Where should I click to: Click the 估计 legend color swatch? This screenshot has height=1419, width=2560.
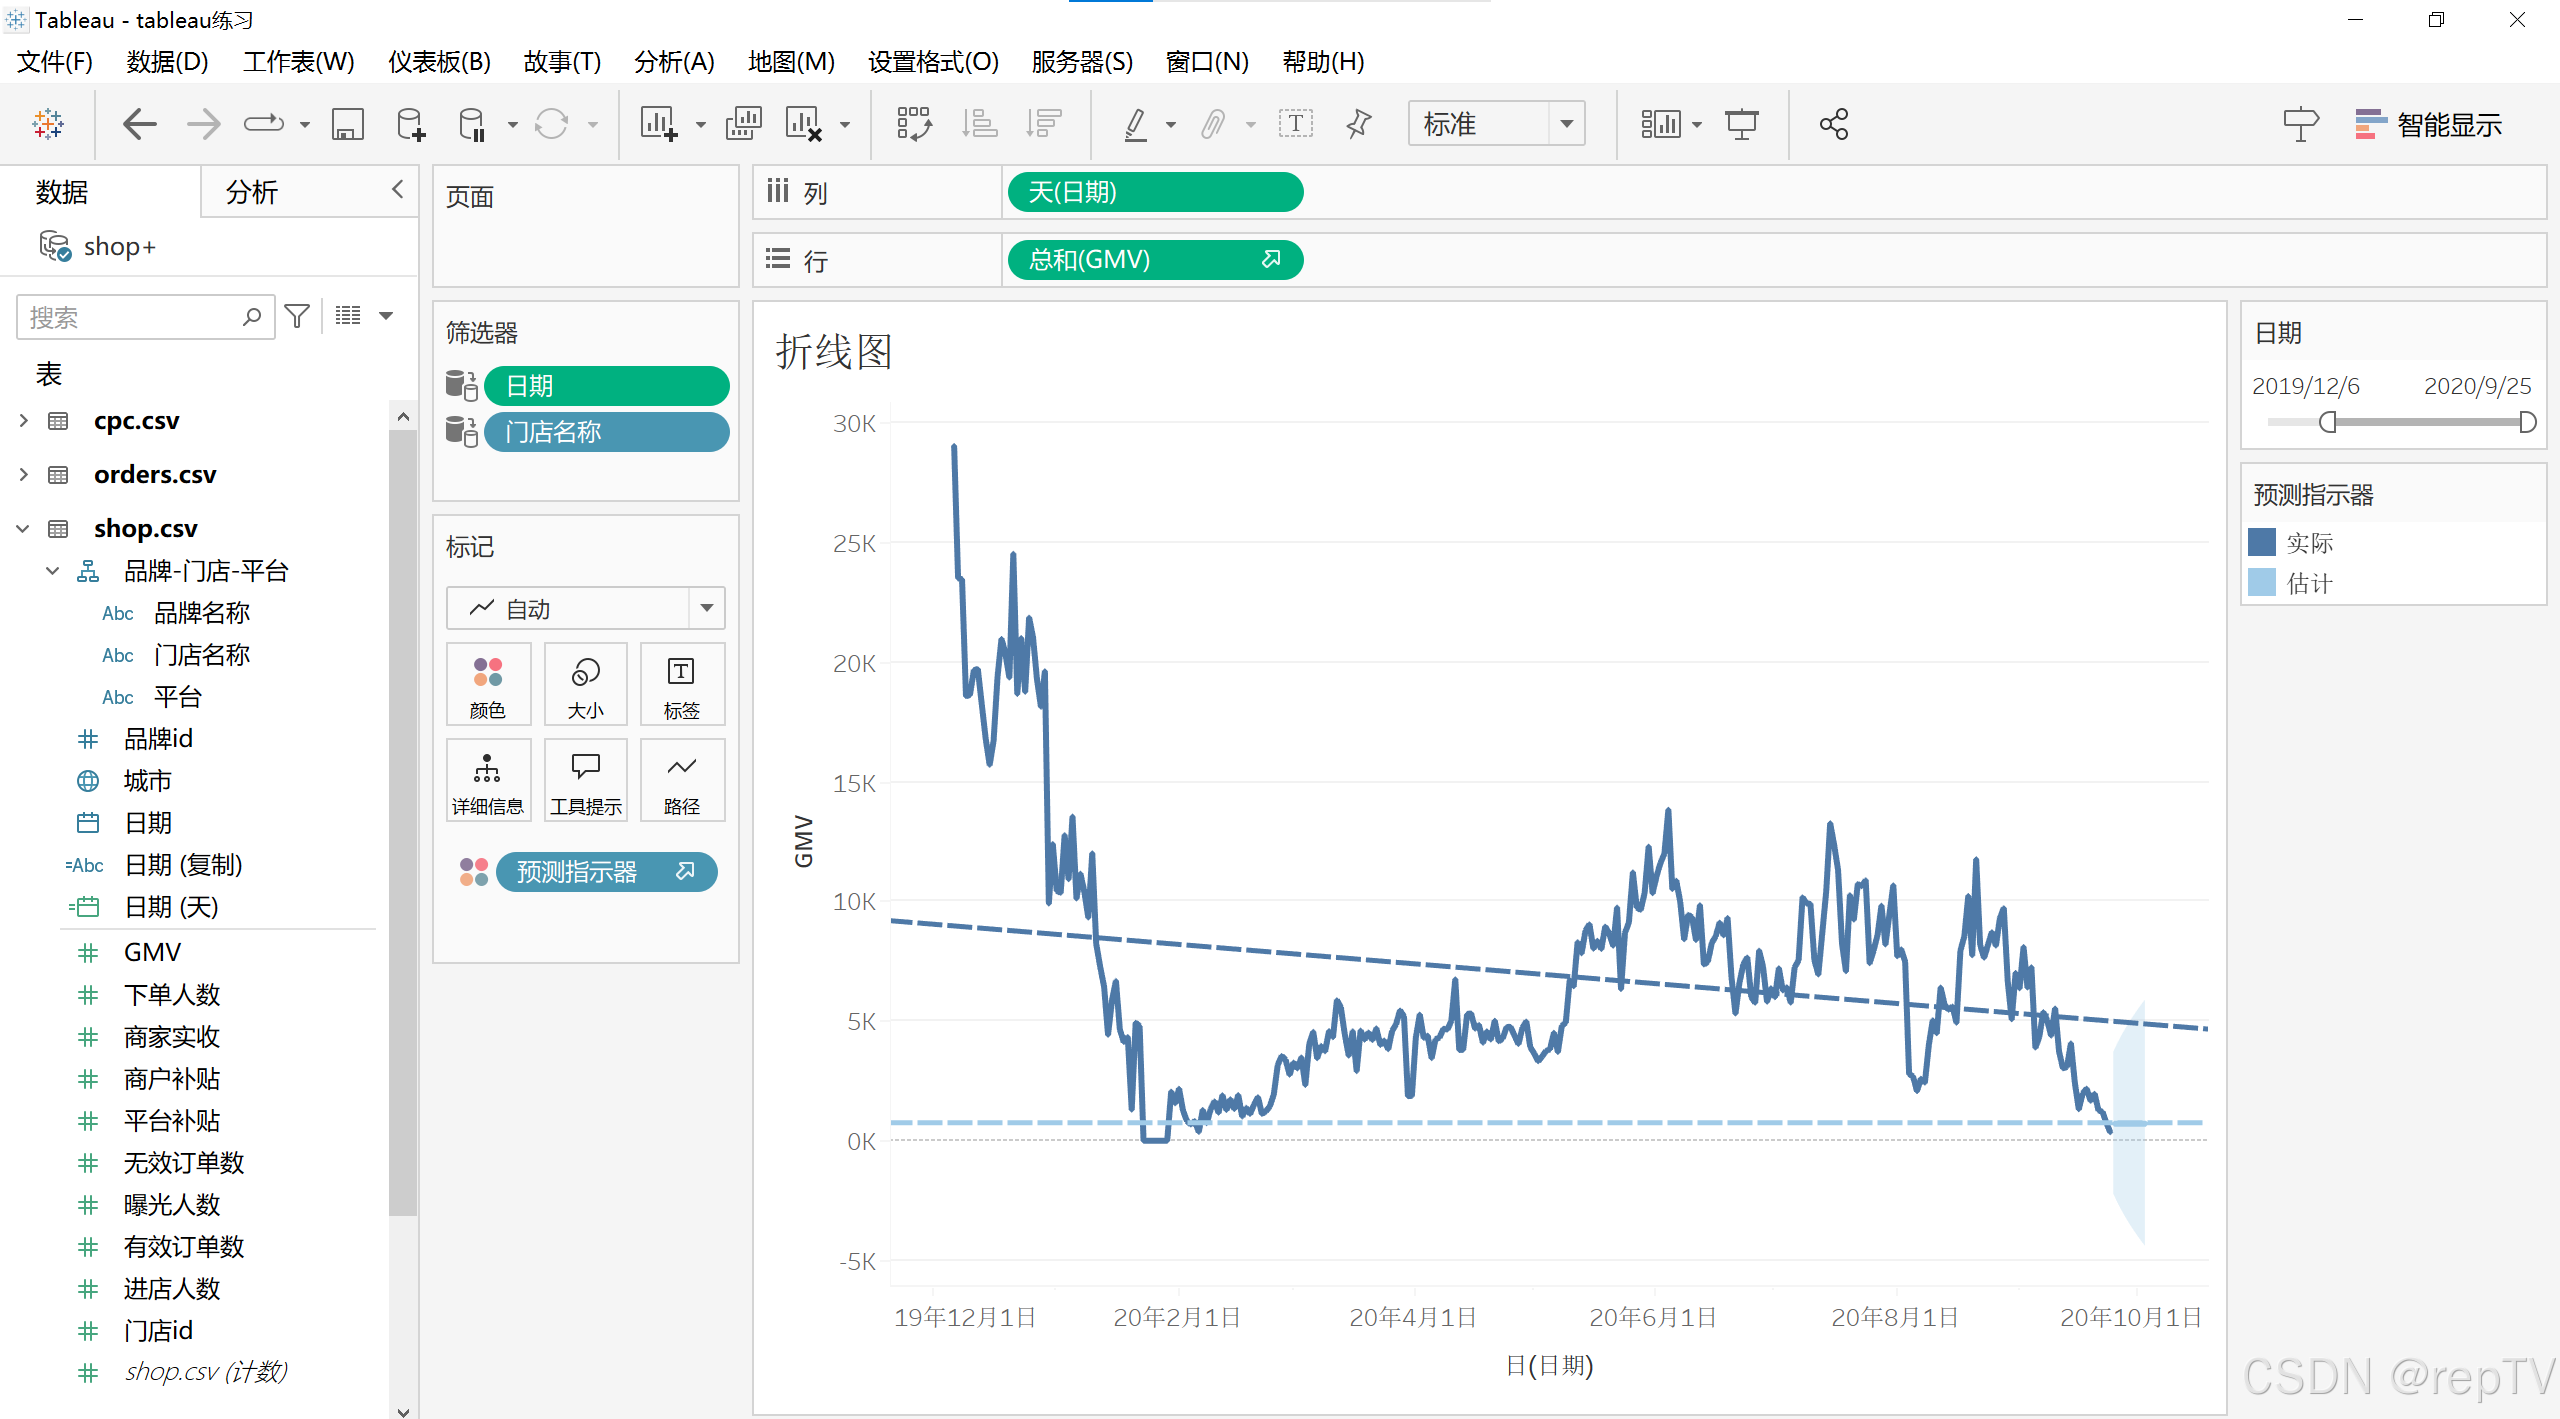(2262, 582)
